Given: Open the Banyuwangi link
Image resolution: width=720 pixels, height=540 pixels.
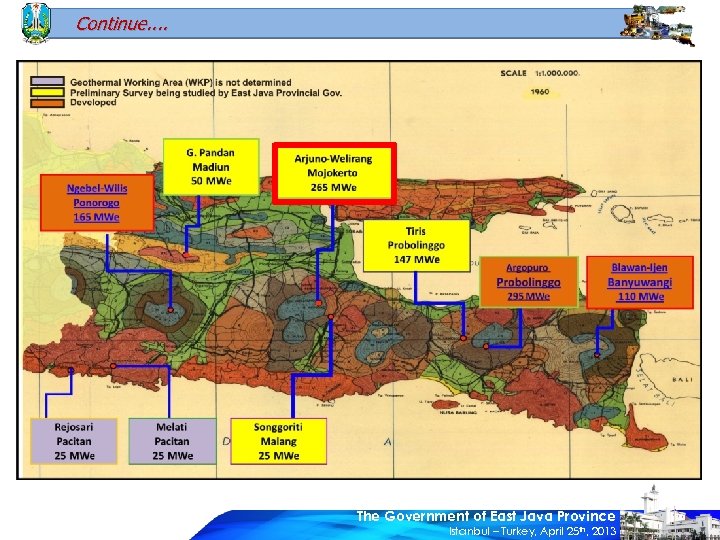Looking at the screenshot, I should point(640,282).
